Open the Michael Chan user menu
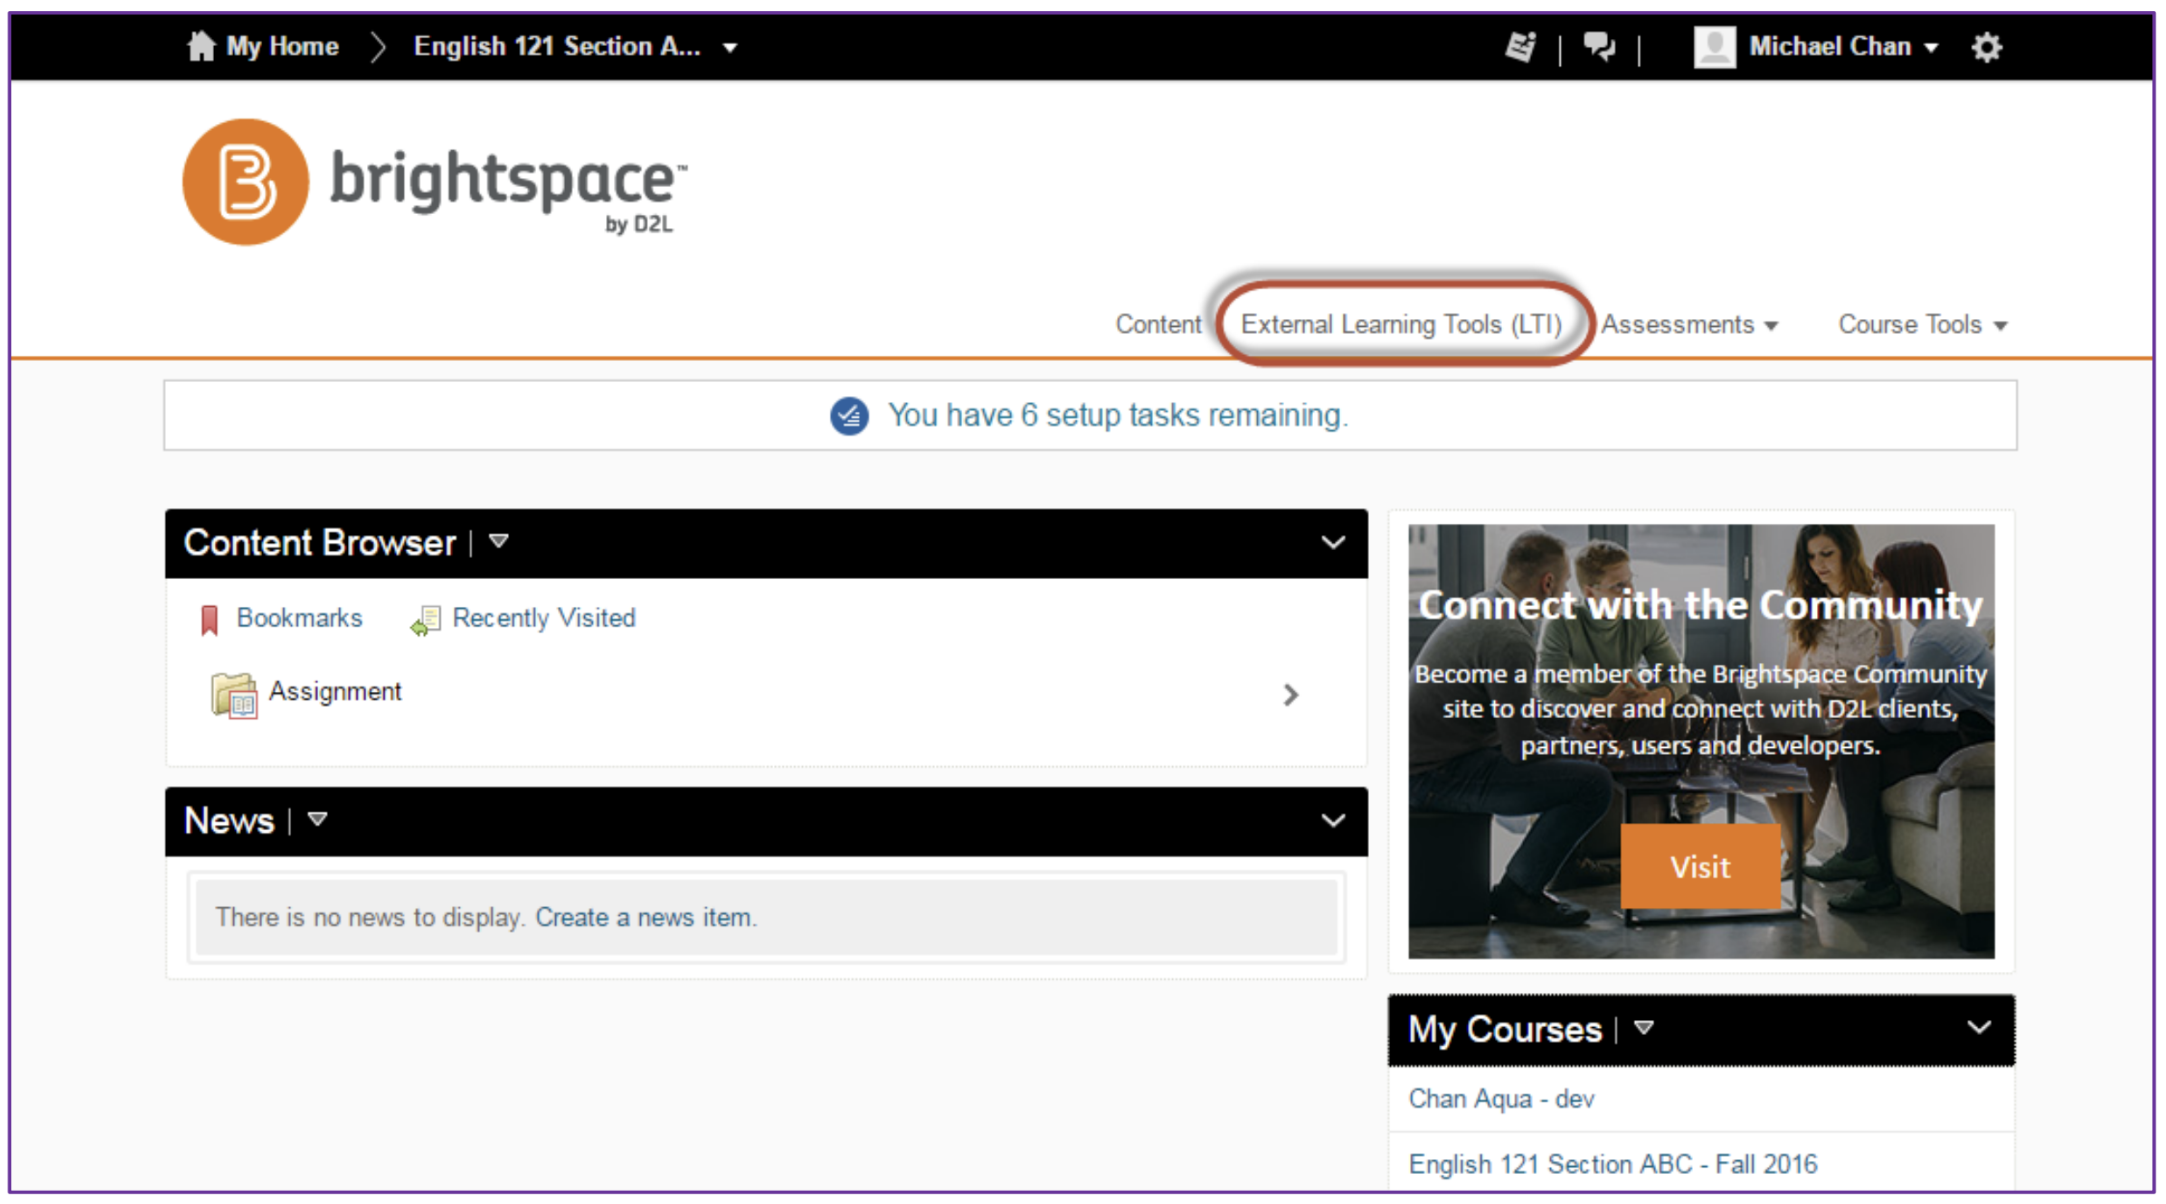This screenshot has width=2166, height=1204. point(1843,47)
